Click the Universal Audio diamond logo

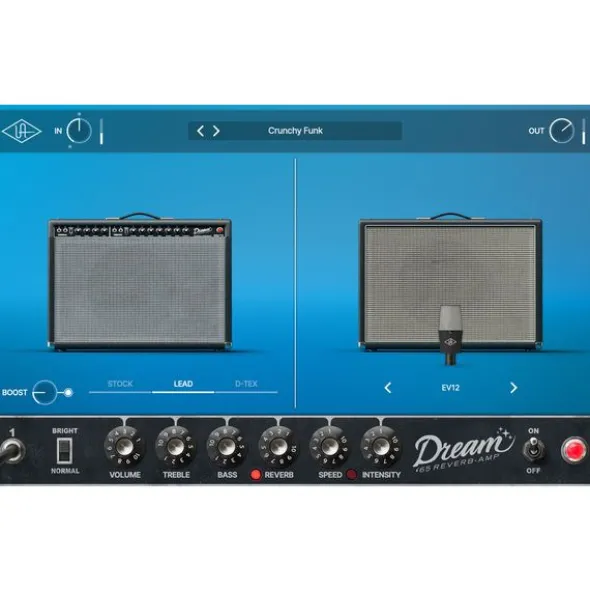click(x=21, y=131)
